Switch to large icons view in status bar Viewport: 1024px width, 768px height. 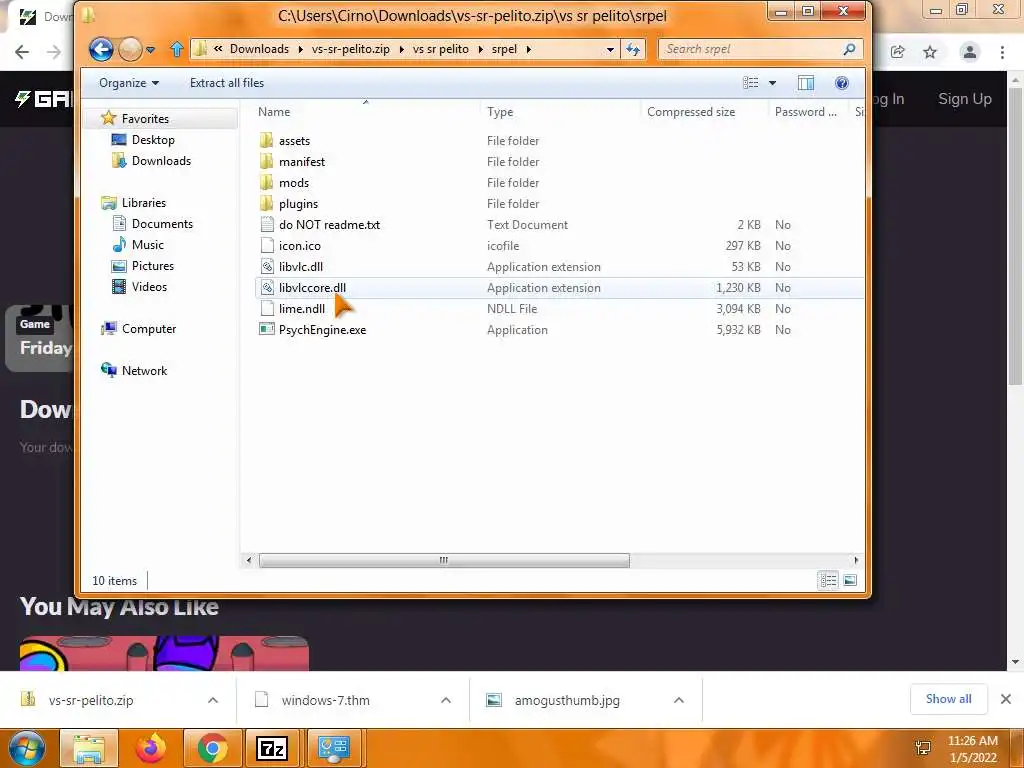click(850, 581)
